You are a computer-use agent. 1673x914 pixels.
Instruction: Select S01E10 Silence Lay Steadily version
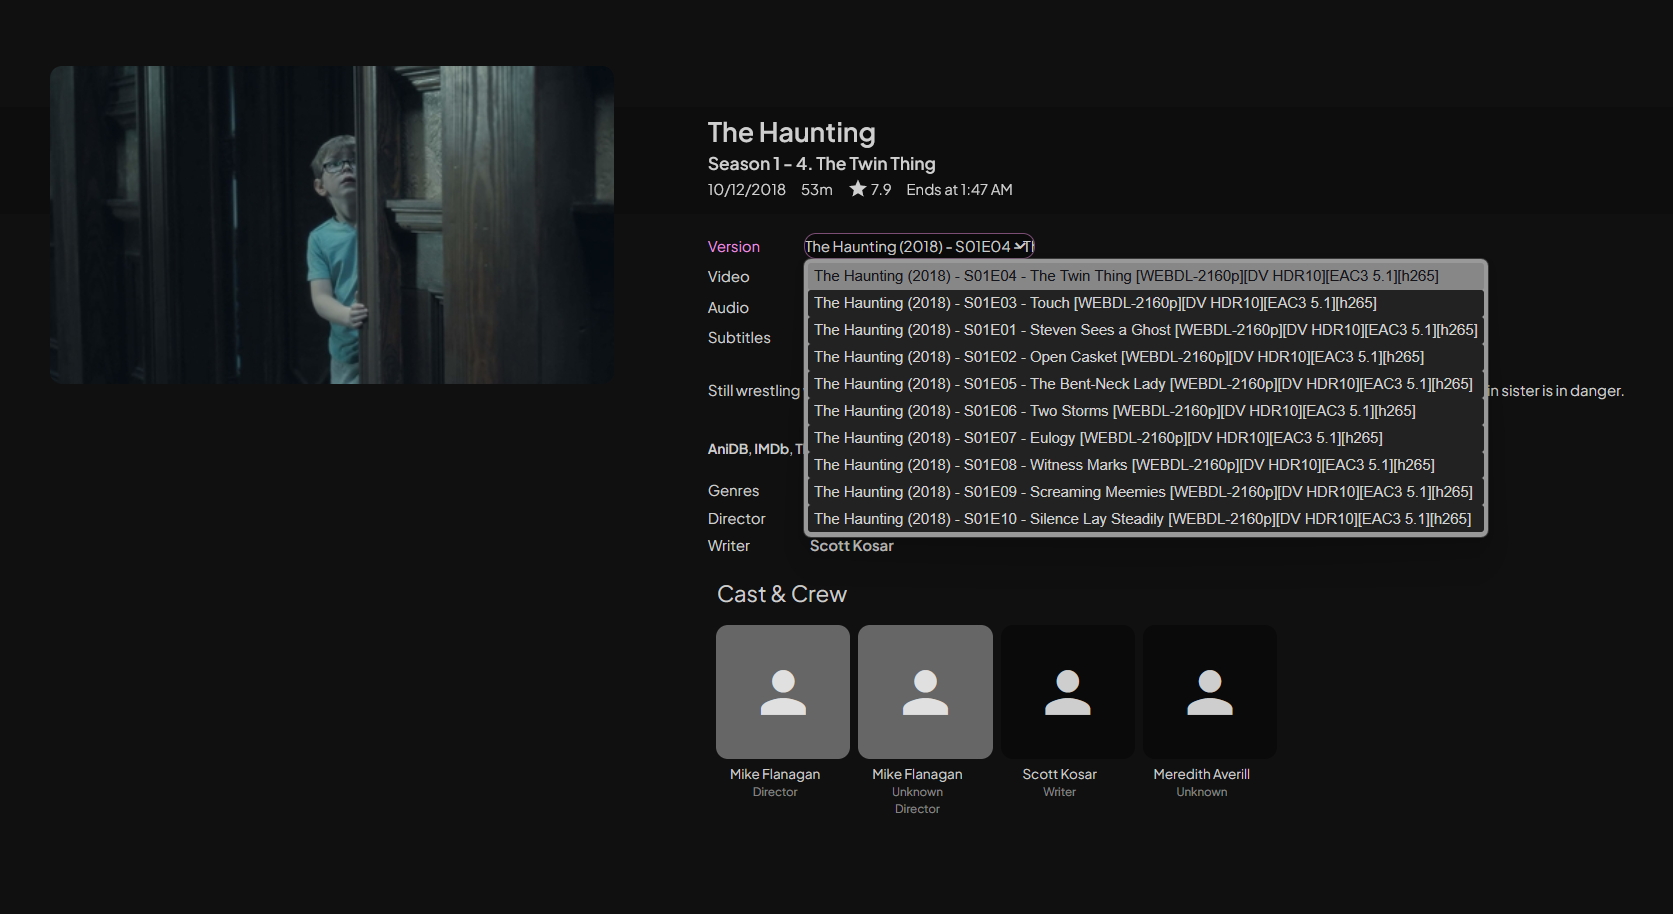click(1142, 519)
